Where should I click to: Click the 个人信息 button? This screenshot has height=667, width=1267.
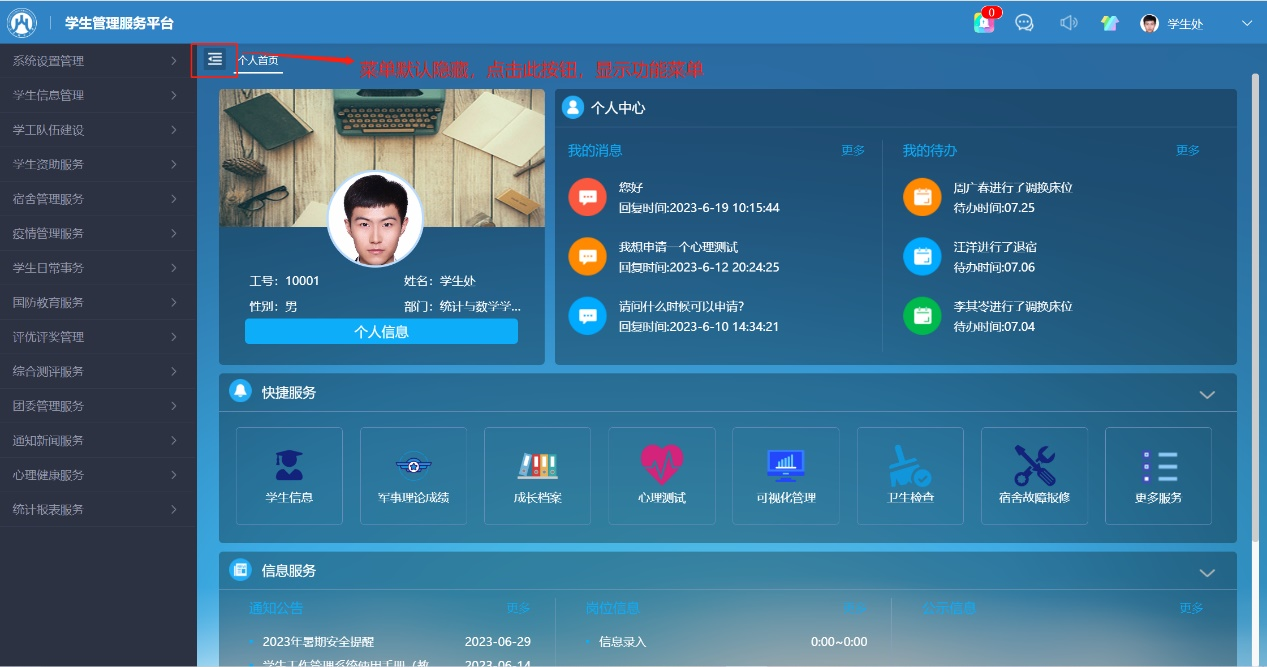[381, 332]
